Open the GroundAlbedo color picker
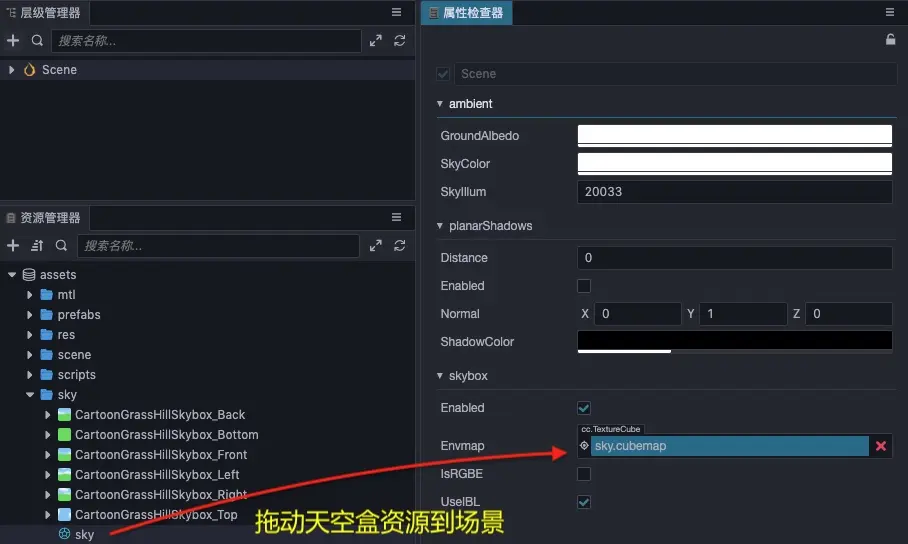The image size is (908, 544). [x=734, y=136]
